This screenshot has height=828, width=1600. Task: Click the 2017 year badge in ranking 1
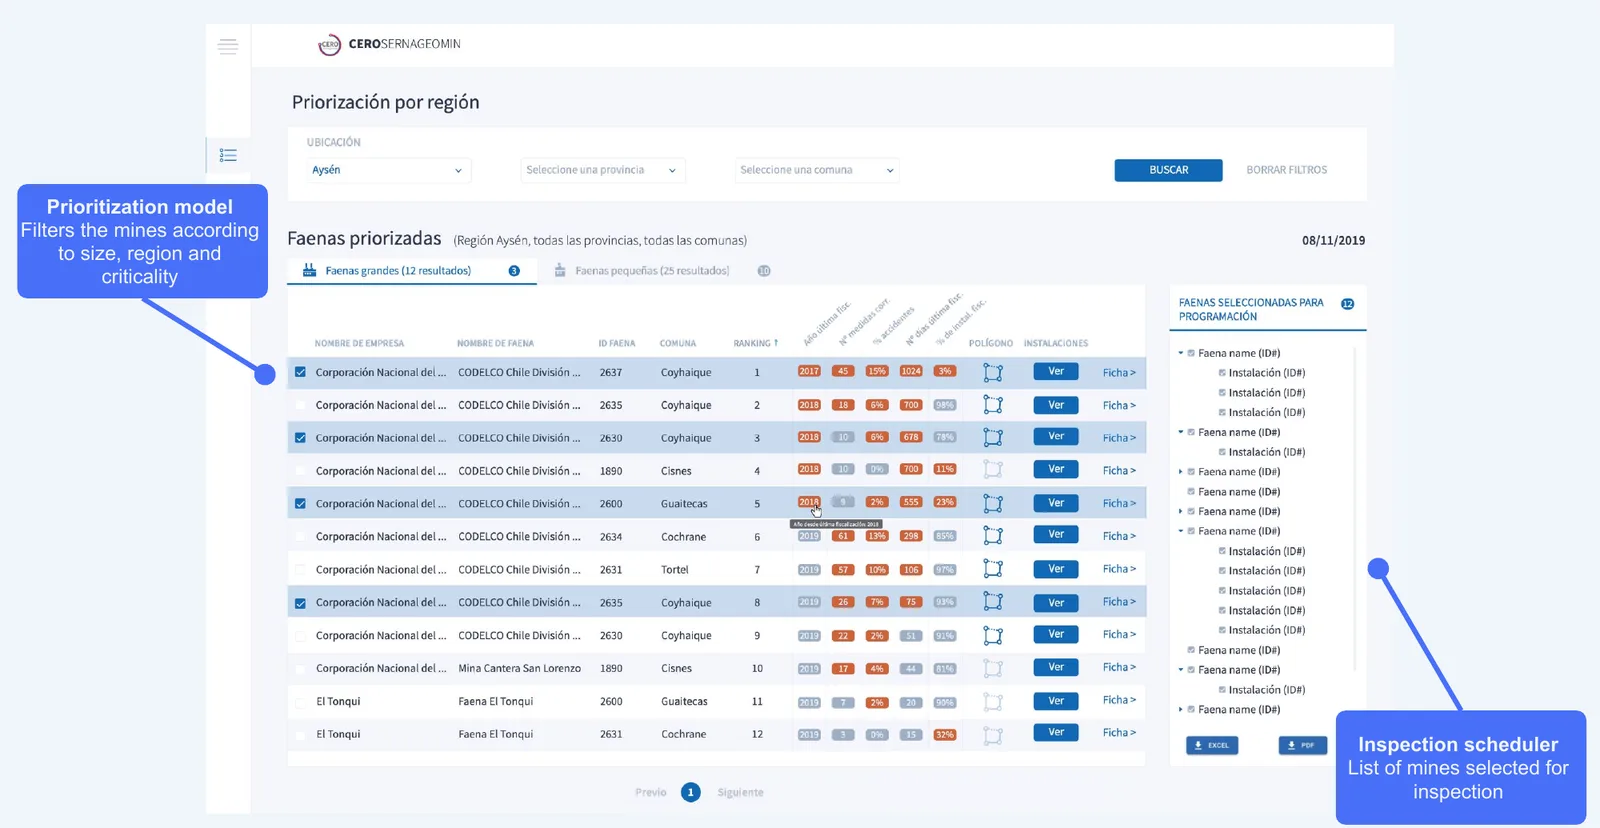click(809, 371)
